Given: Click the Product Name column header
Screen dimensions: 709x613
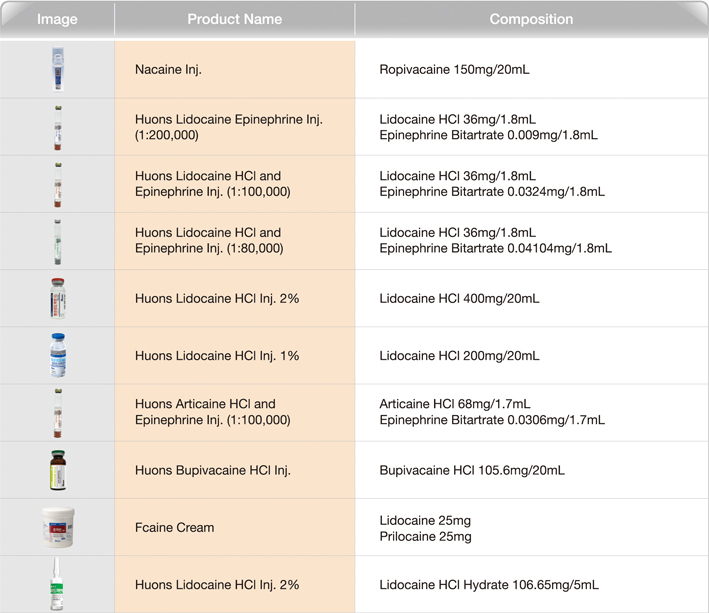Looking at the screenshot, I should pyautogui.click(x=234, y=19).
